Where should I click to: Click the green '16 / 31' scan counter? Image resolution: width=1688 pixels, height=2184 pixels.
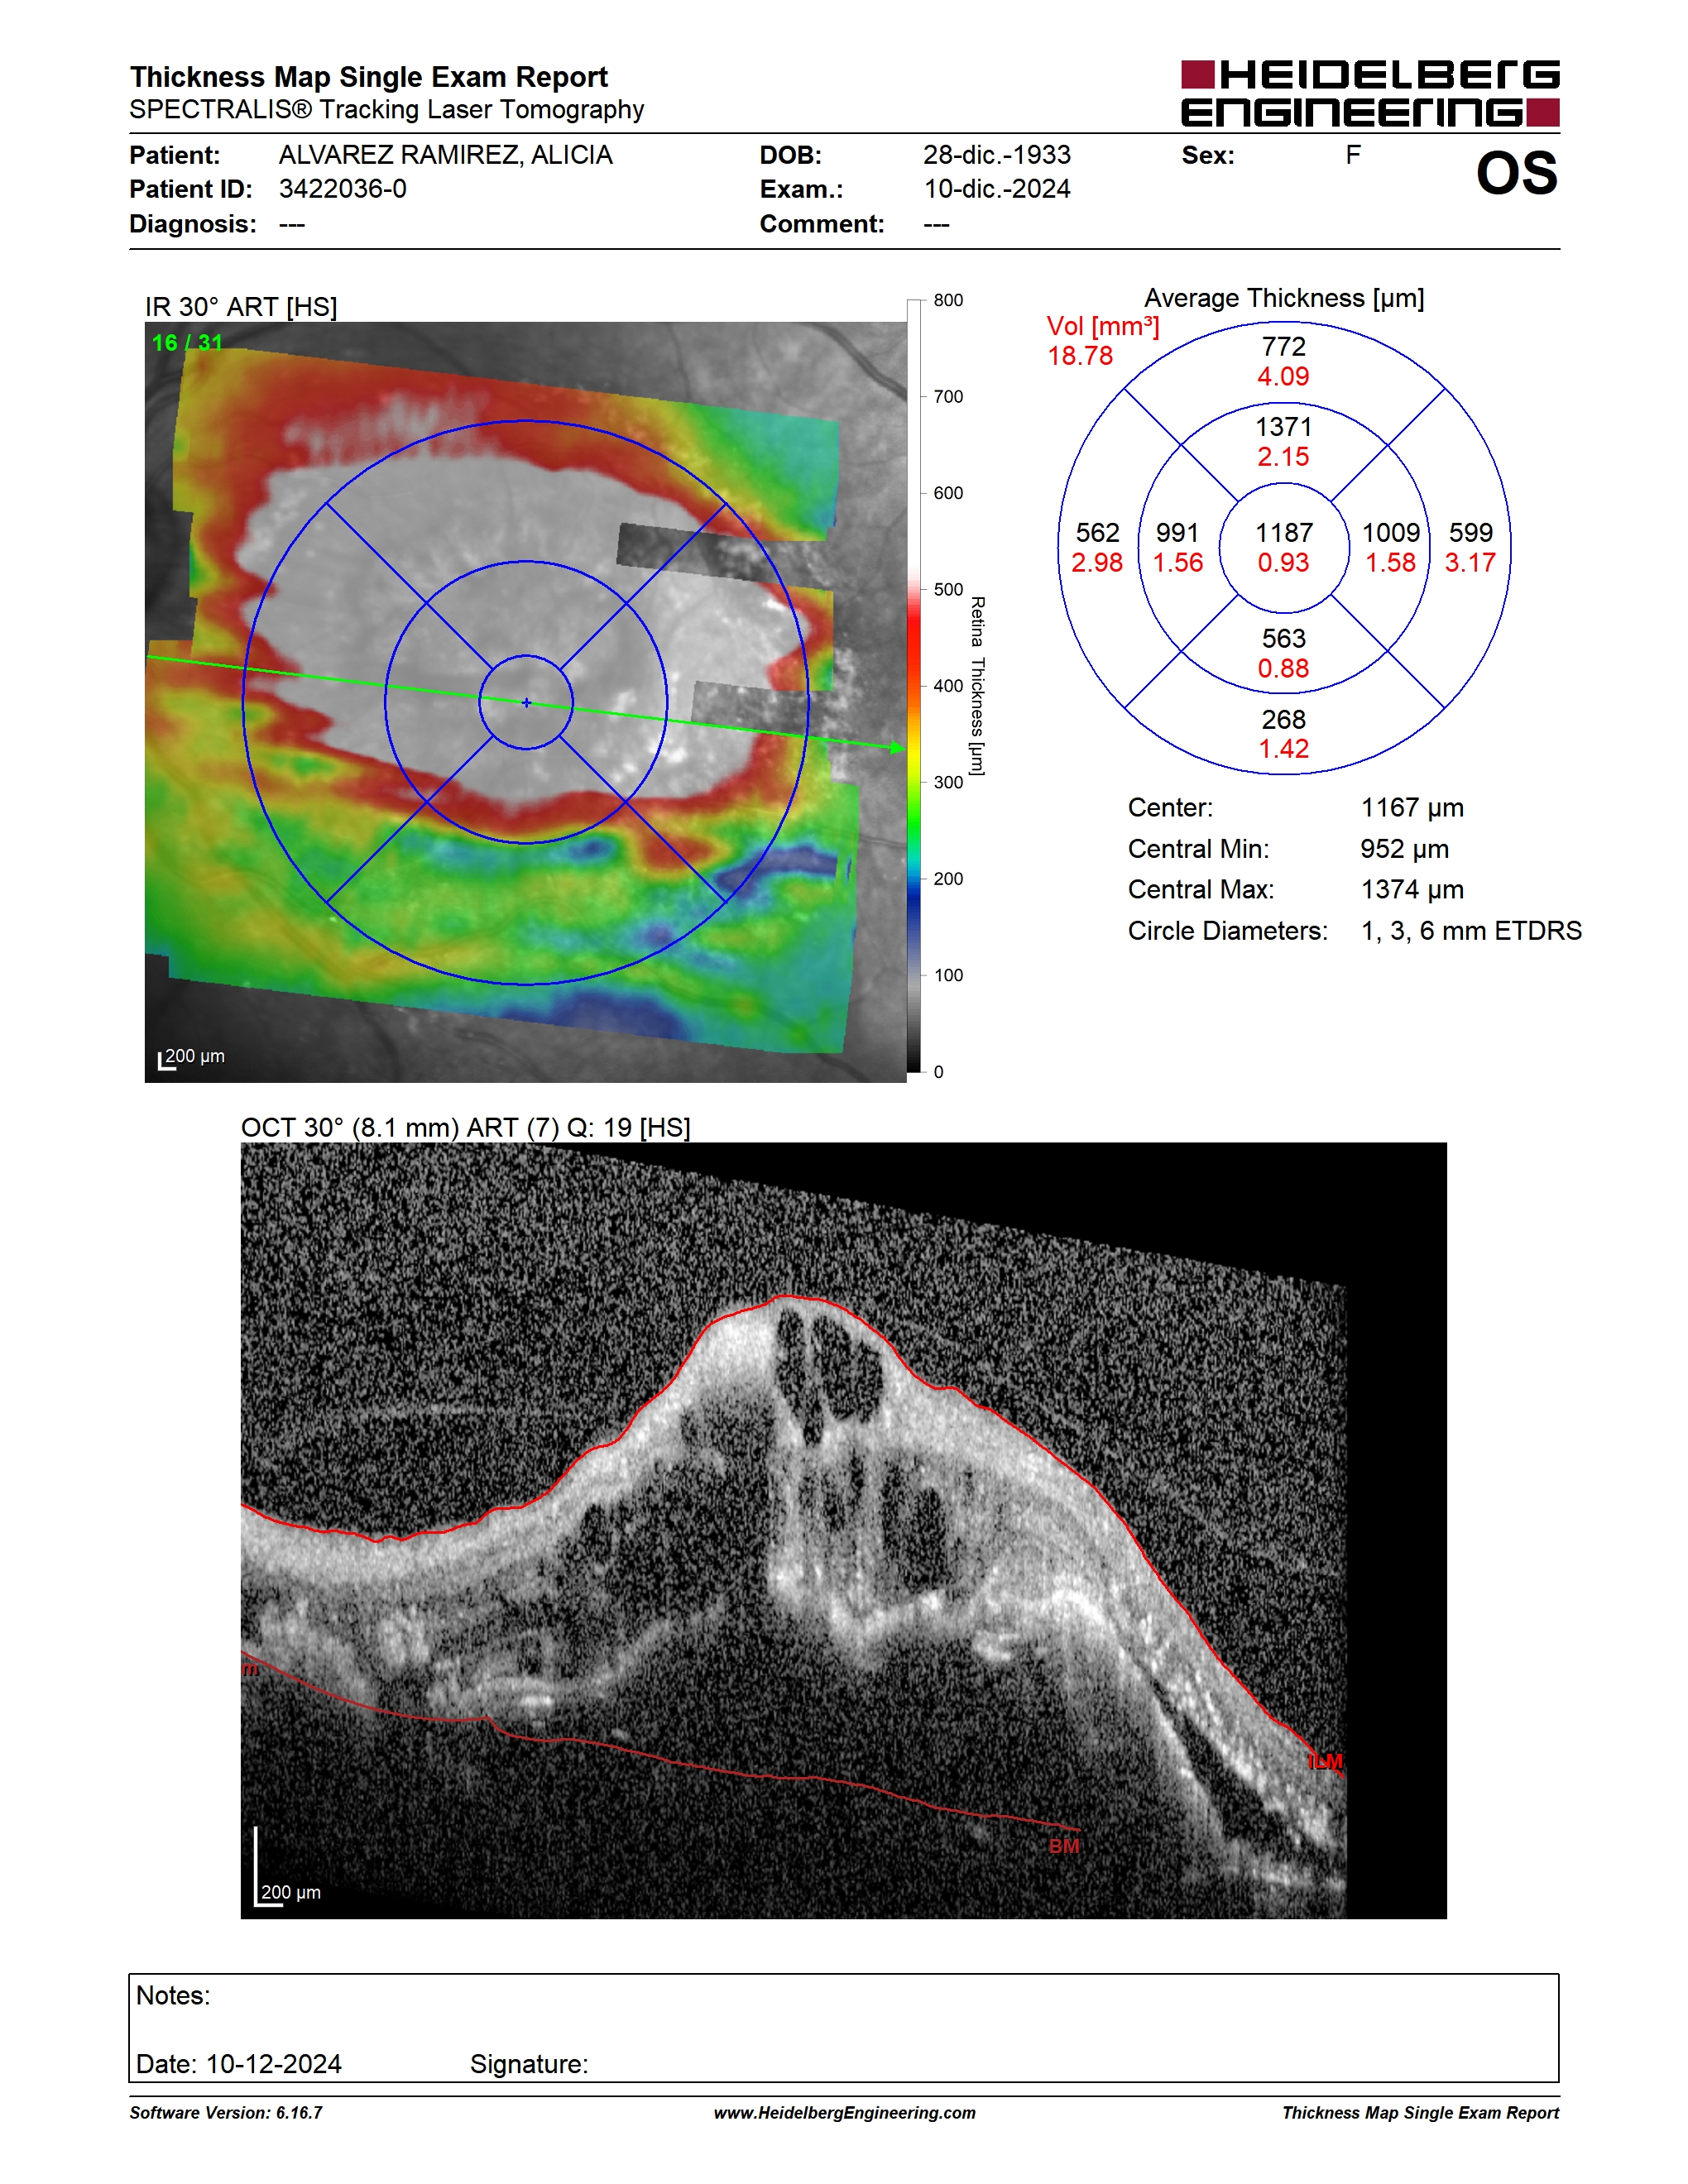[187, 343]
